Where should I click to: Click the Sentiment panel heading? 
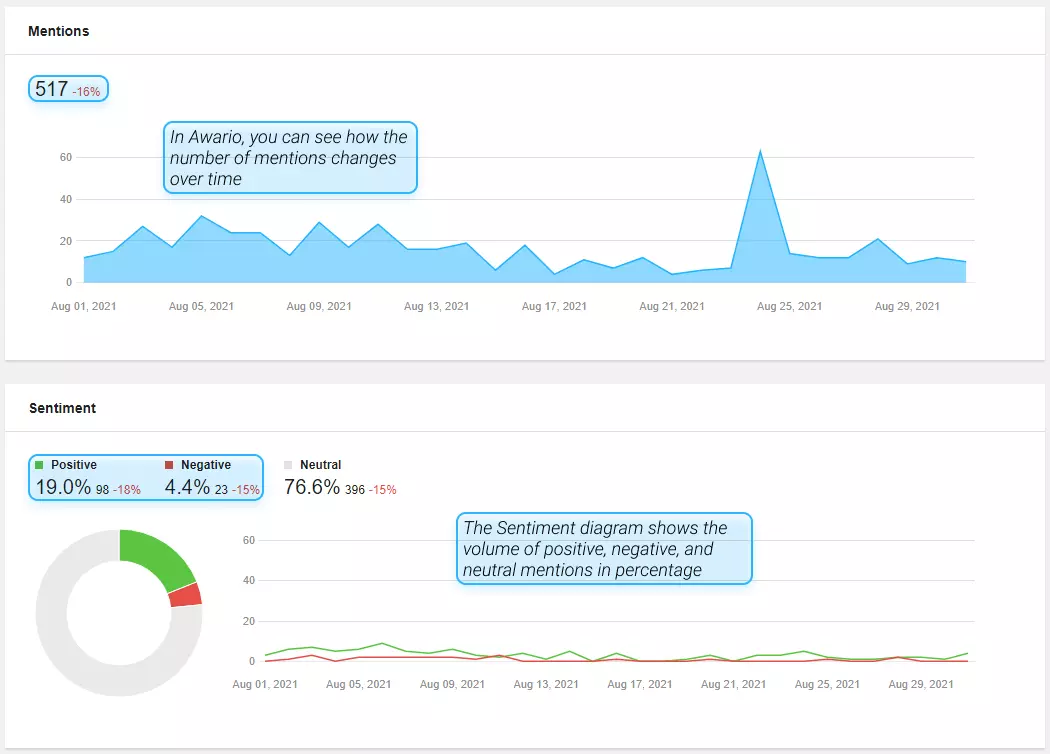(62, 408)
